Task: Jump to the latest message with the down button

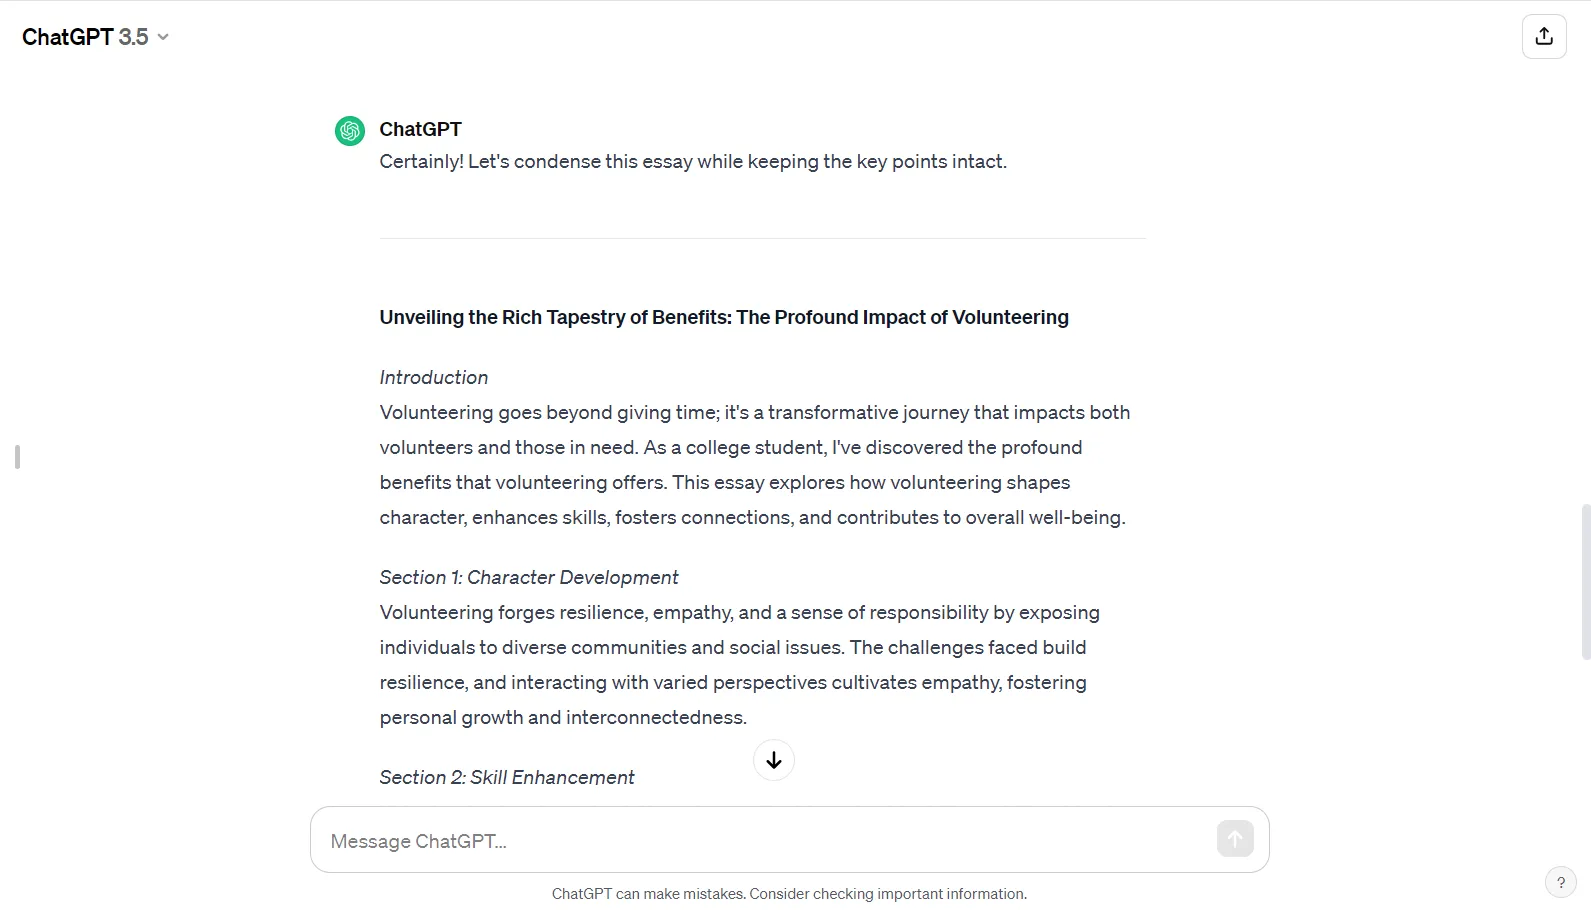Action: (x=773, y=760)
